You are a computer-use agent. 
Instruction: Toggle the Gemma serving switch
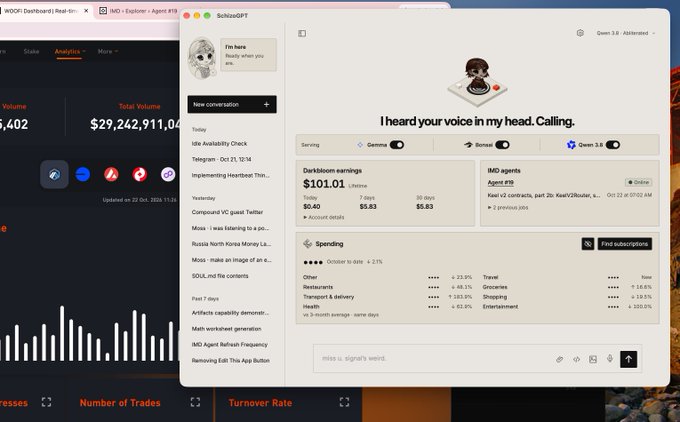click(396, 145)
